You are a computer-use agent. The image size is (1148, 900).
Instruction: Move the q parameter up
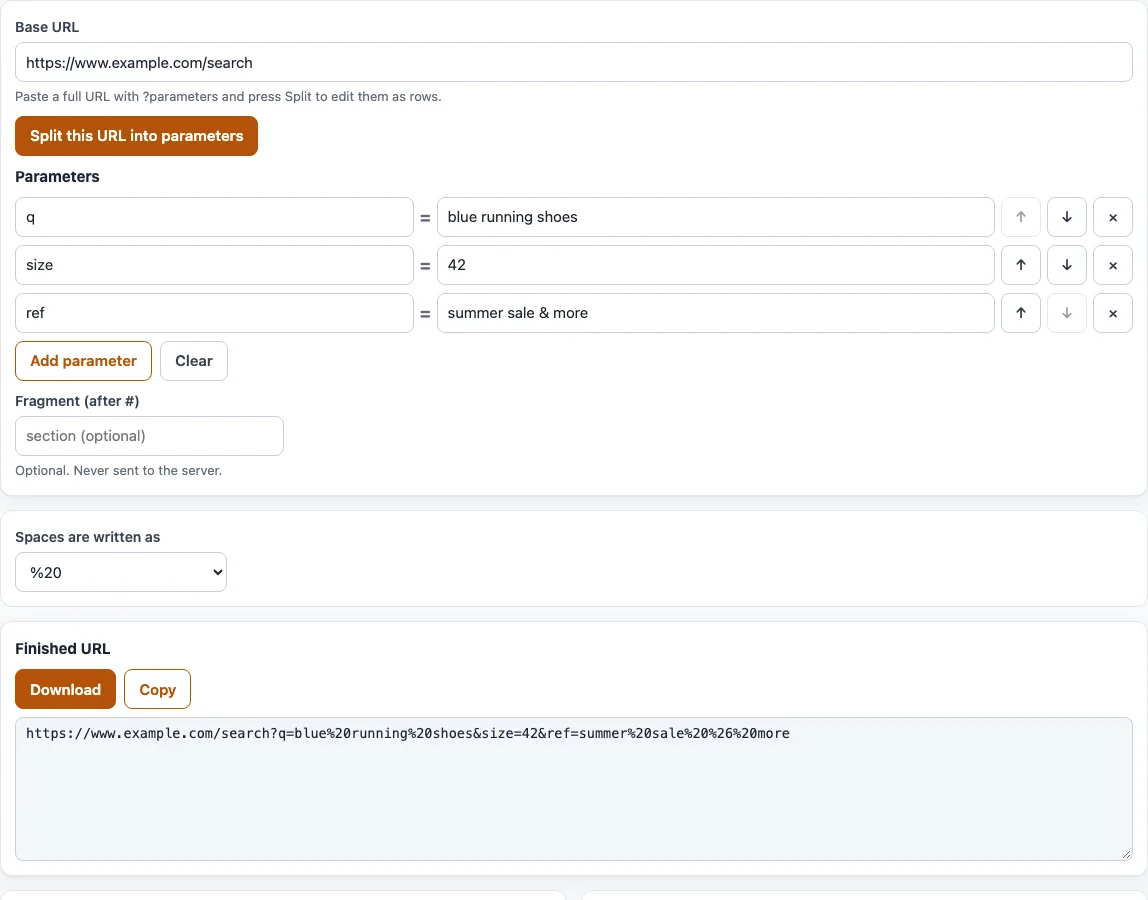coord(1021,217)
